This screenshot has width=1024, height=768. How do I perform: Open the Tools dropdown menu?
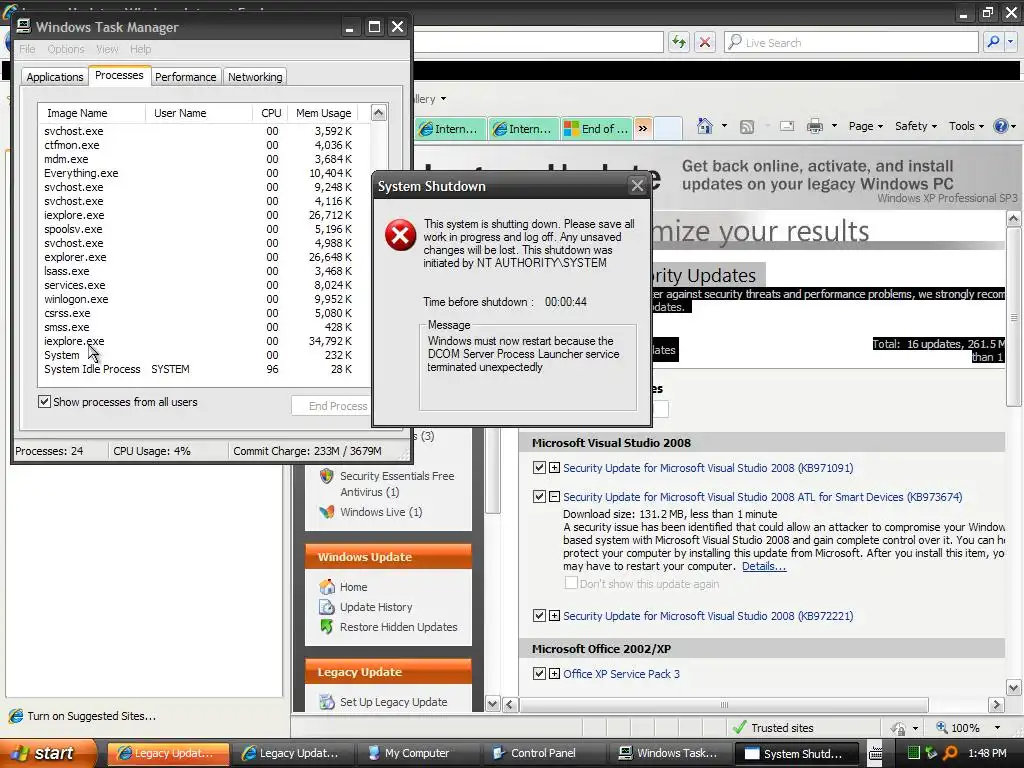[x=966, y=126]
